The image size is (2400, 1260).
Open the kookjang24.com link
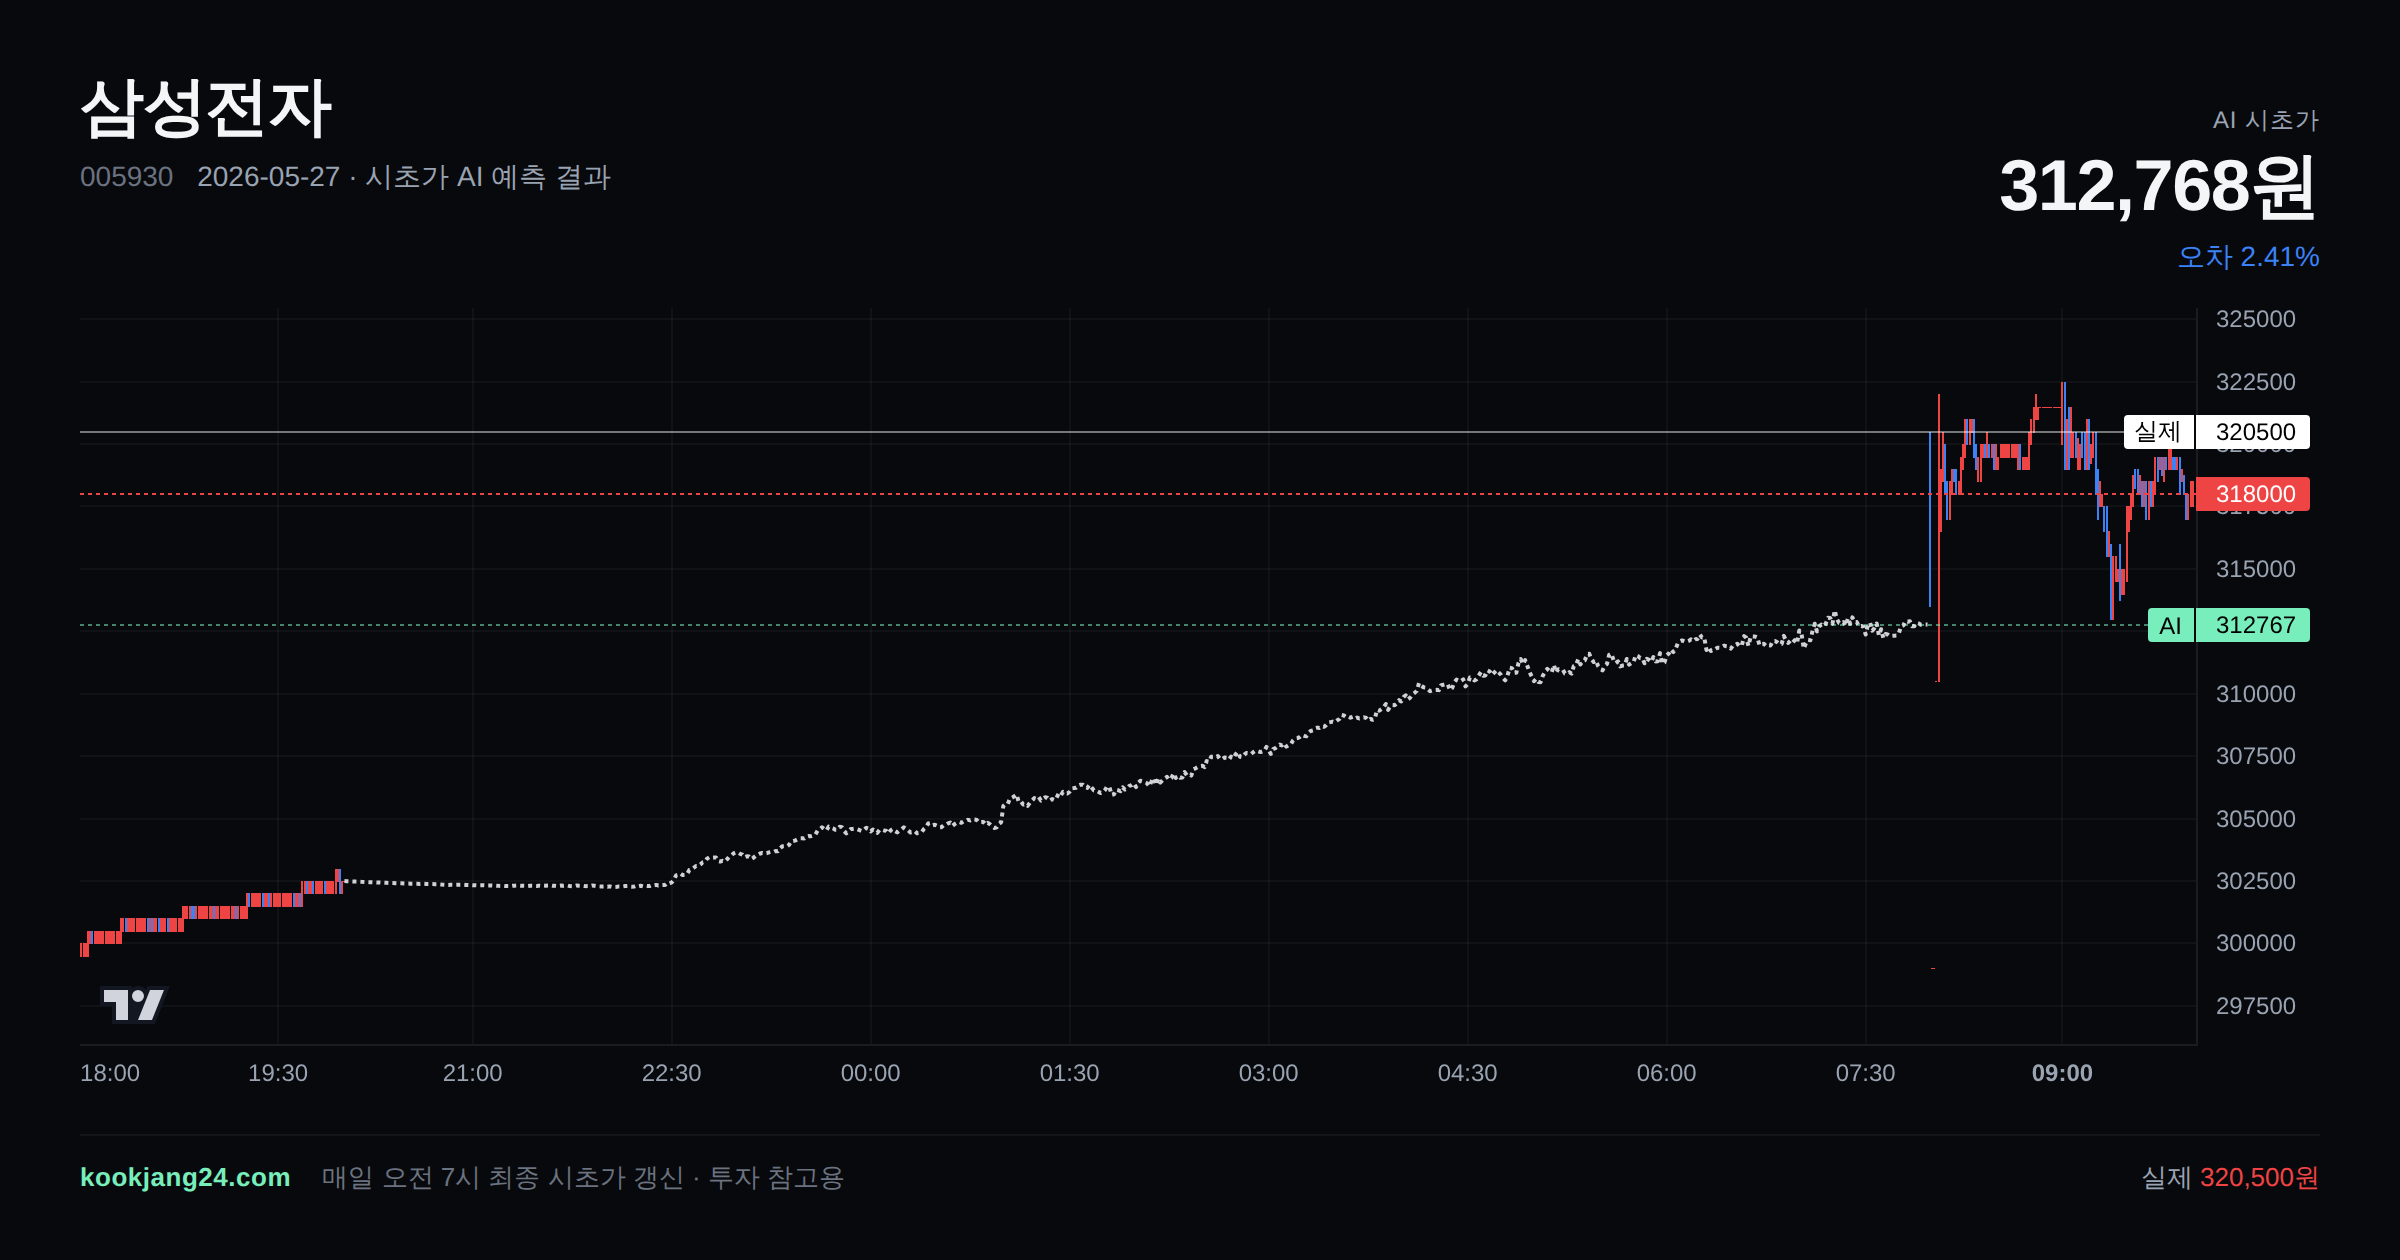point(185,1177)
